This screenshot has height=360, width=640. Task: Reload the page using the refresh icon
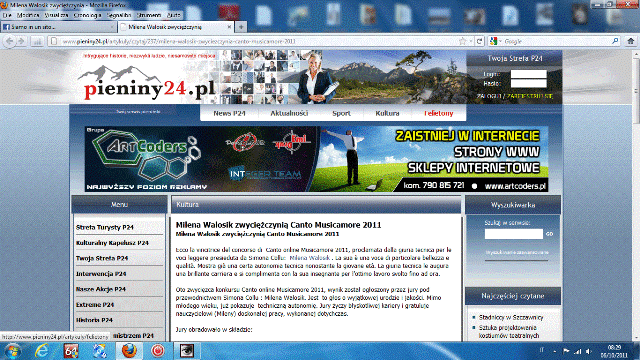[480, 41]
